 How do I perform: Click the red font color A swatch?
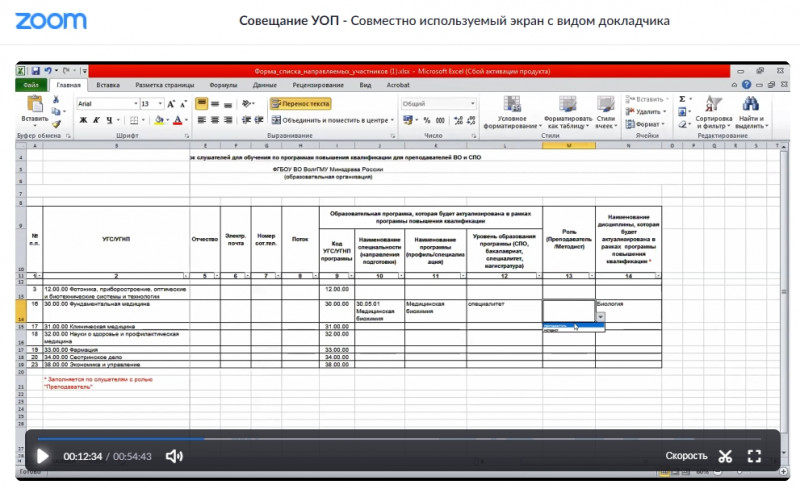177,120
